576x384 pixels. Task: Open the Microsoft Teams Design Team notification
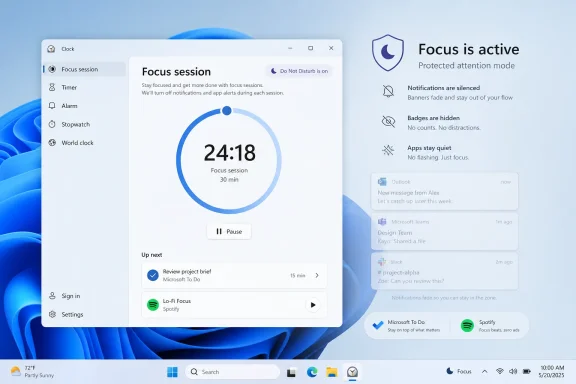[444, 232]
